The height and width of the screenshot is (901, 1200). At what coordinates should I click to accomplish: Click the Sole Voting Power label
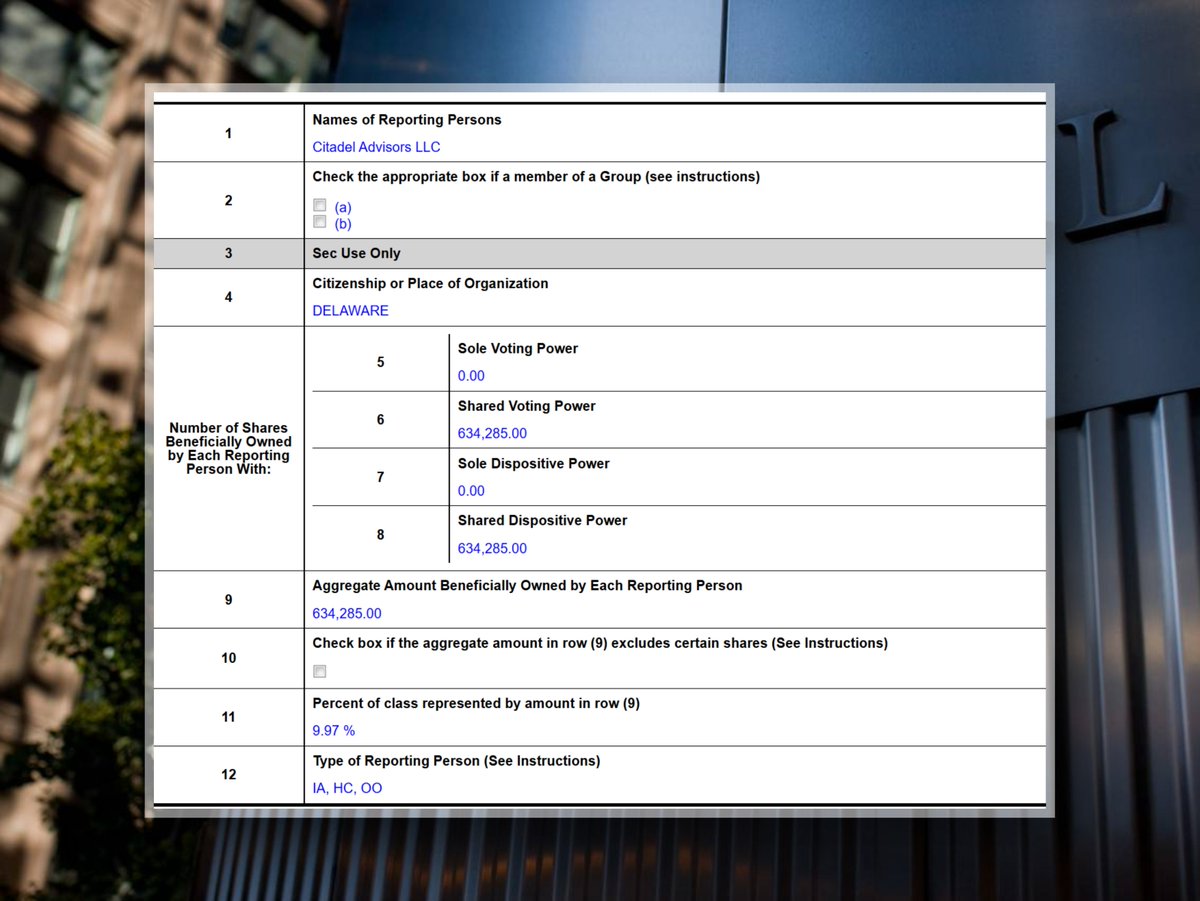[x=518, y=349]
